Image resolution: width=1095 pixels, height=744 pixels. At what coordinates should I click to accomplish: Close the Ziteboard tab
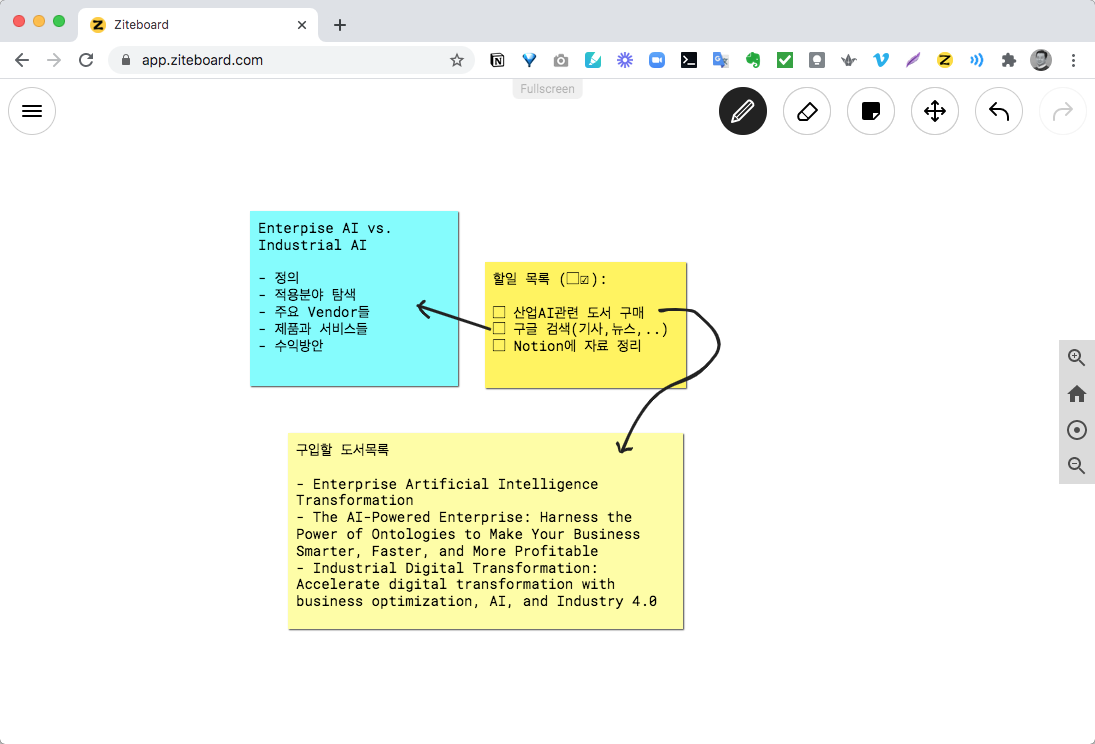(302, 25)
